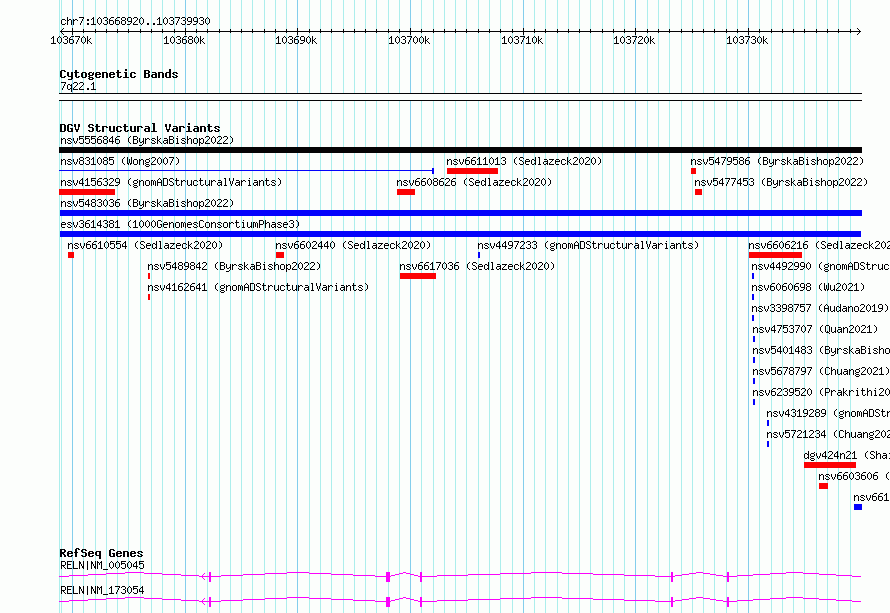
Task: Select the nsv6610554 (Sedlazeck2020) label
Action: coord(145,245)
